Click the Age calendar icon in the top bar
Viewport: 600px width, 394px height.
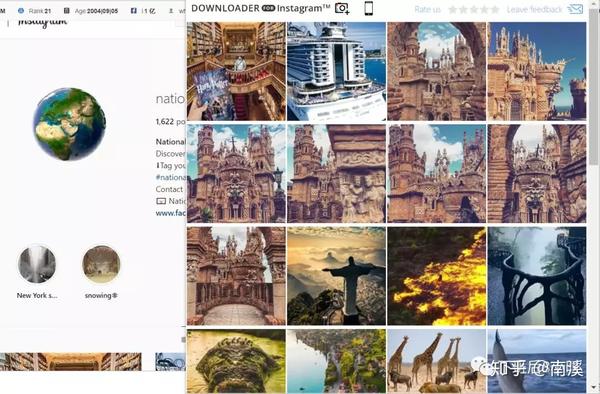(x=67, y=11)
